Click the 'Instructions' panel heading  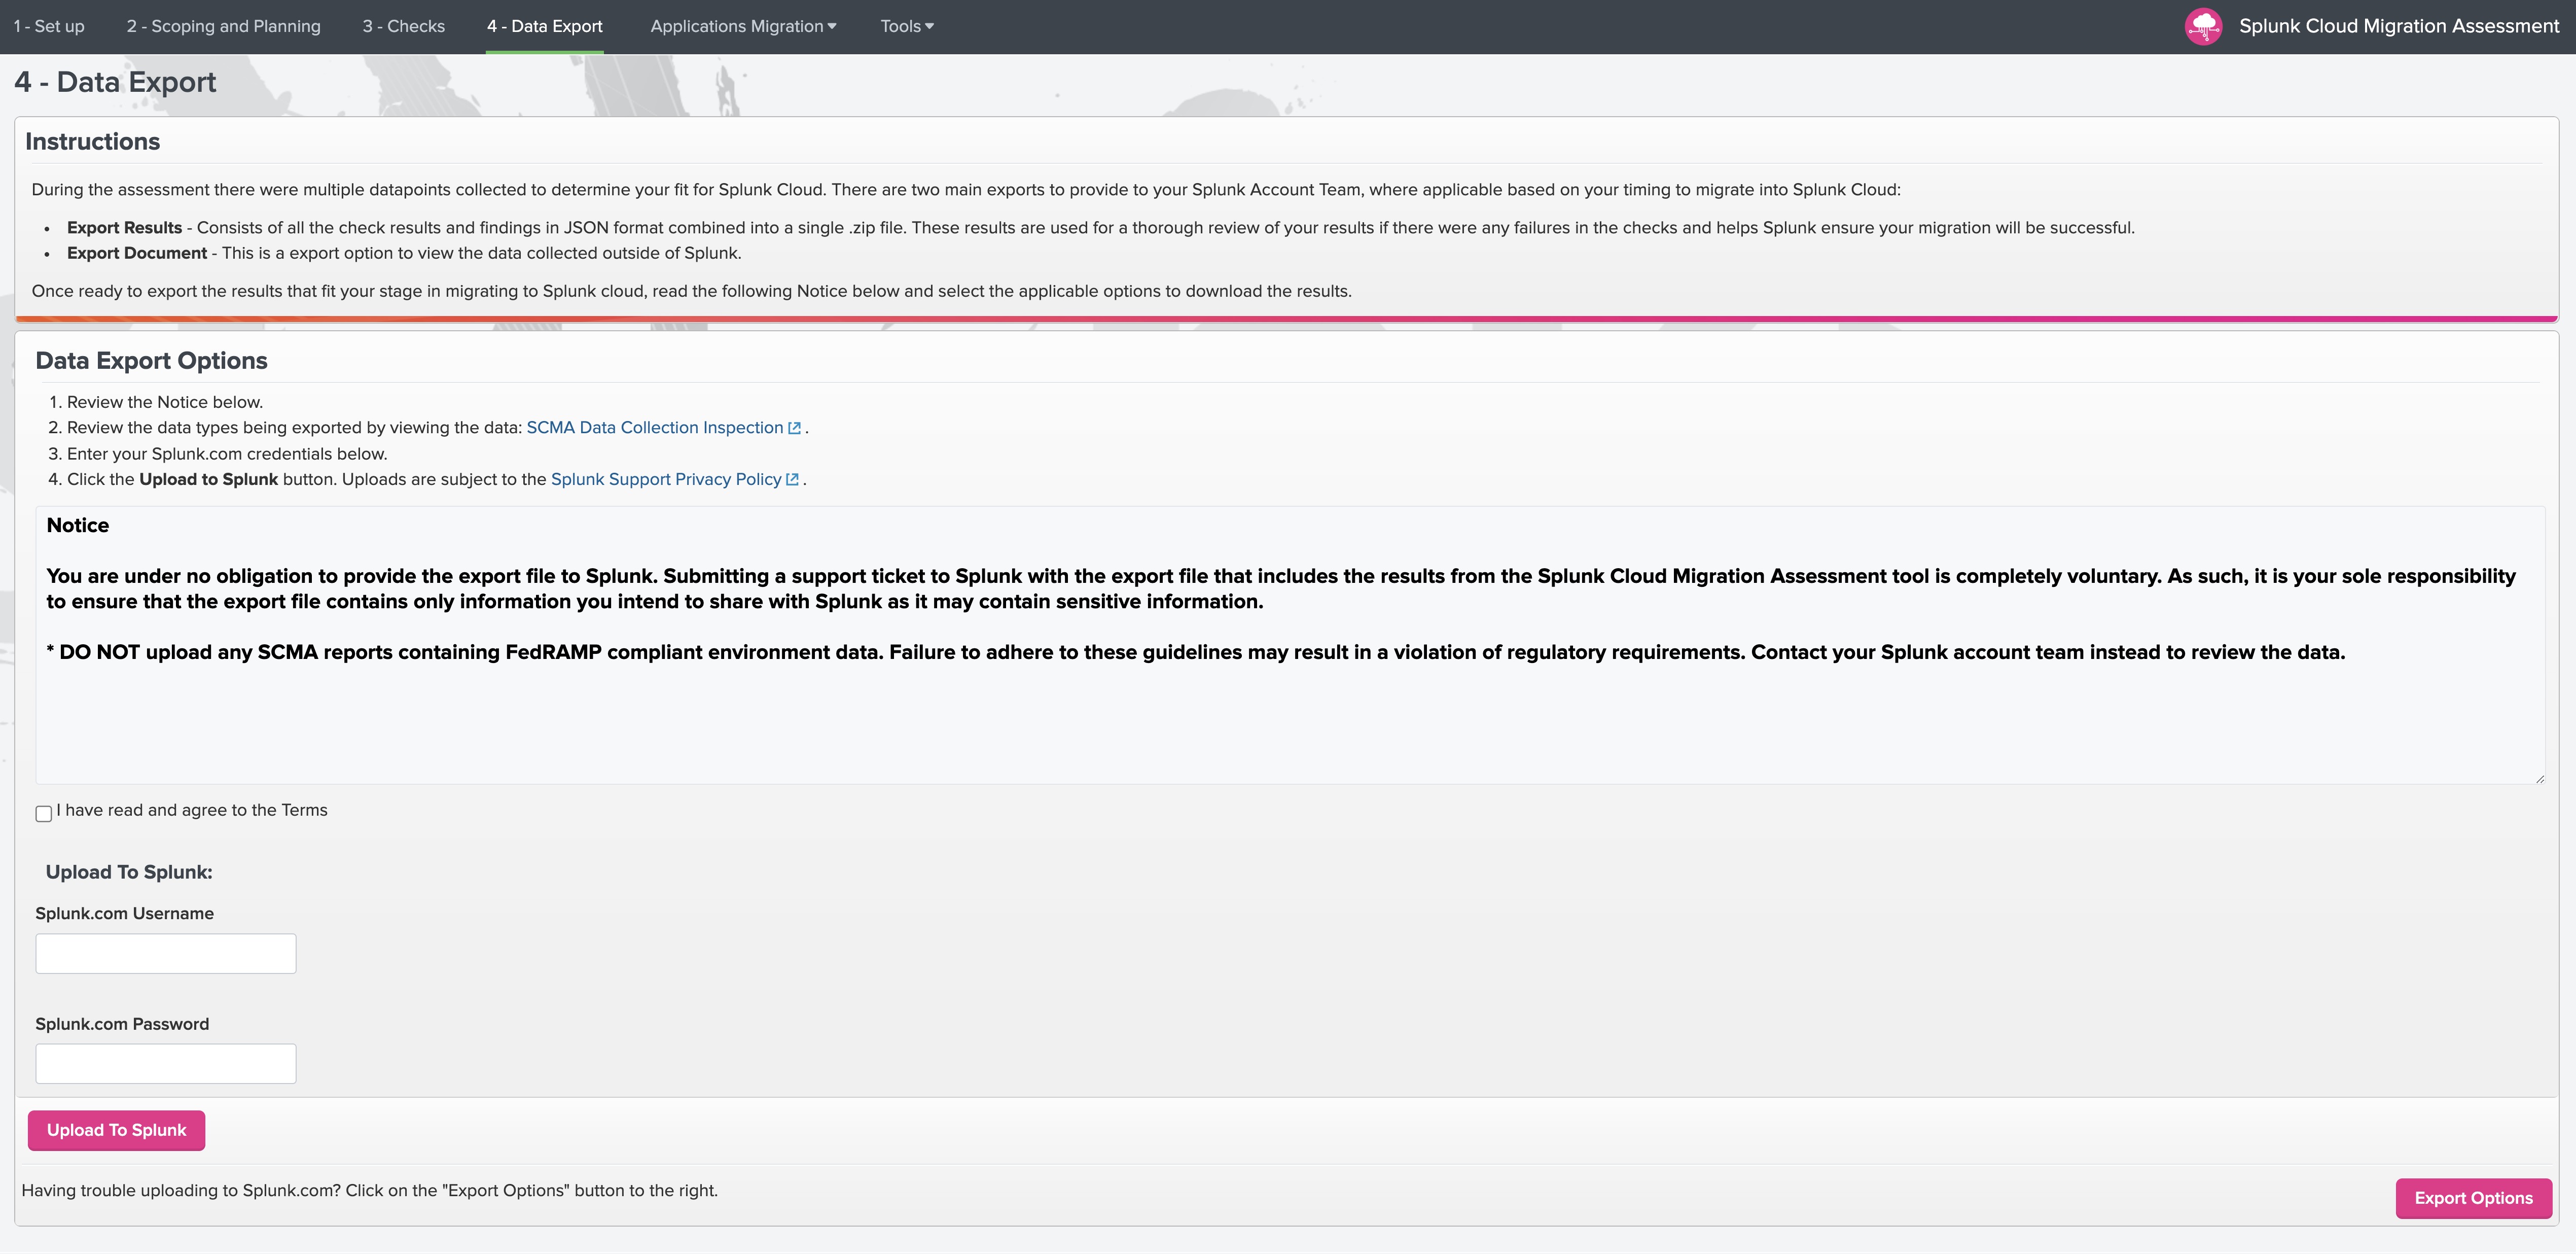[x=93, y=142]
